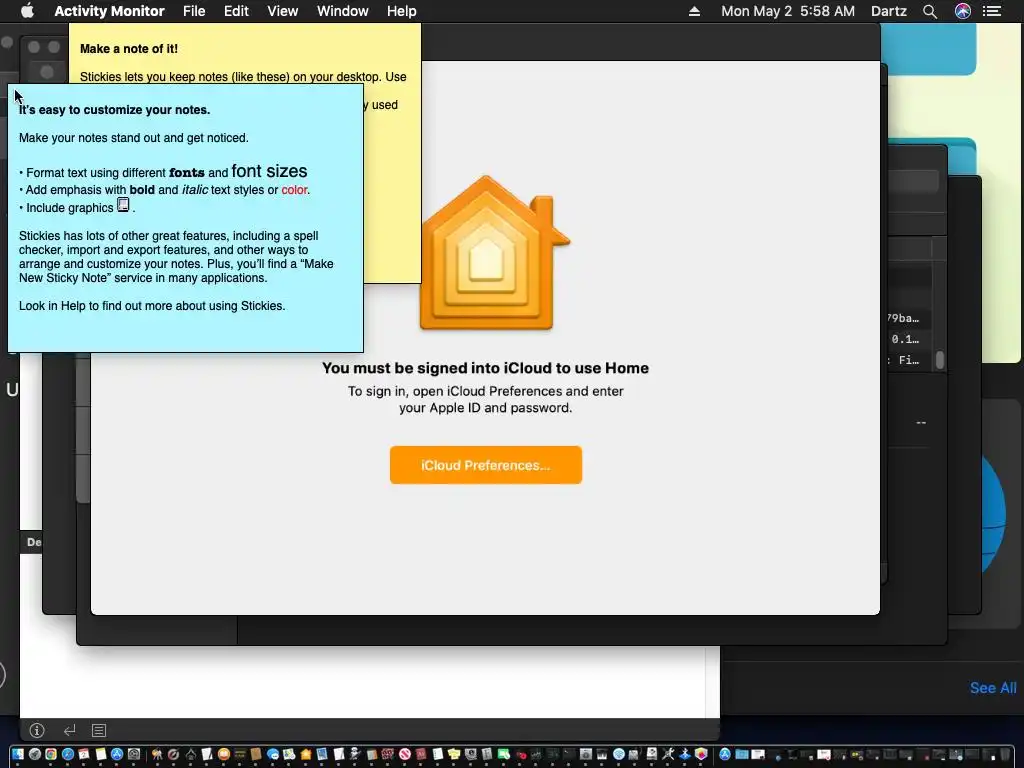Open the Trash in the Dock
Viewport: 1024px width, 768px height.
(1005, 754)
